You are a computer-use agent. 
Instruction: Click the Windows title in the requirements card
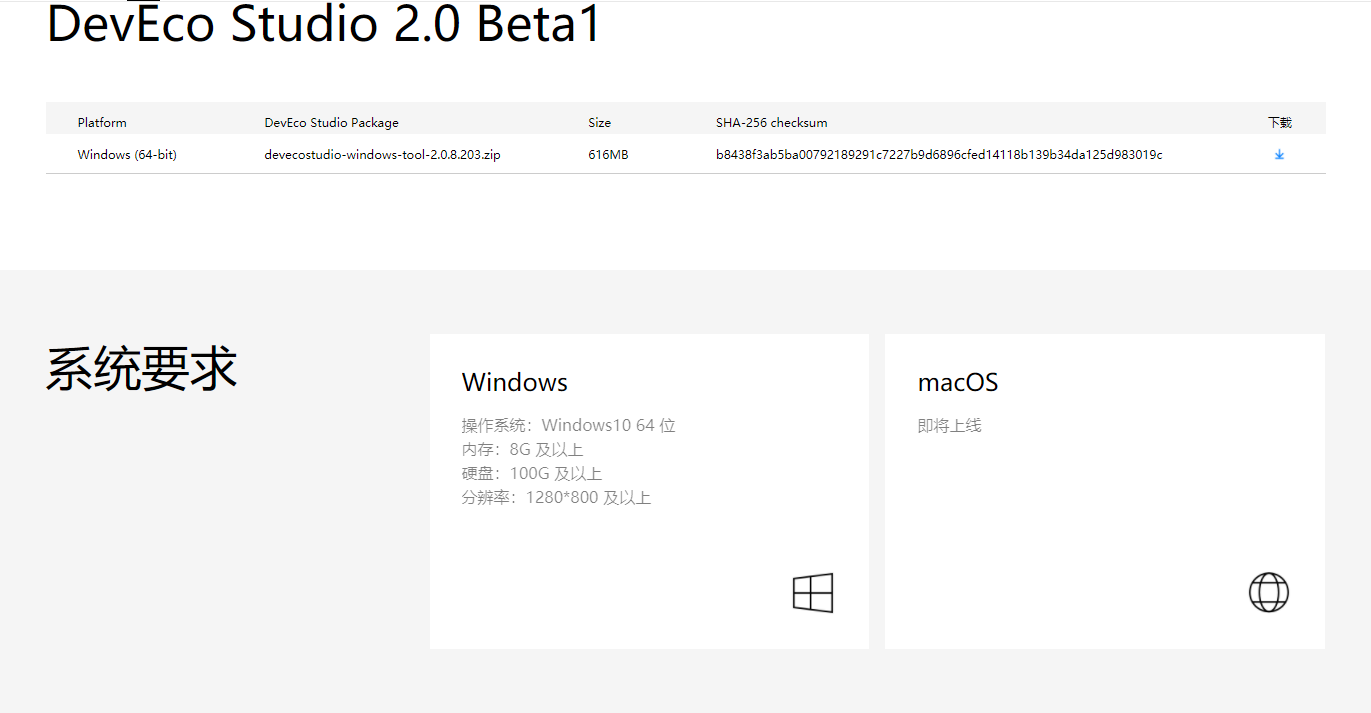pyautogui.click(x=514, y=382)
